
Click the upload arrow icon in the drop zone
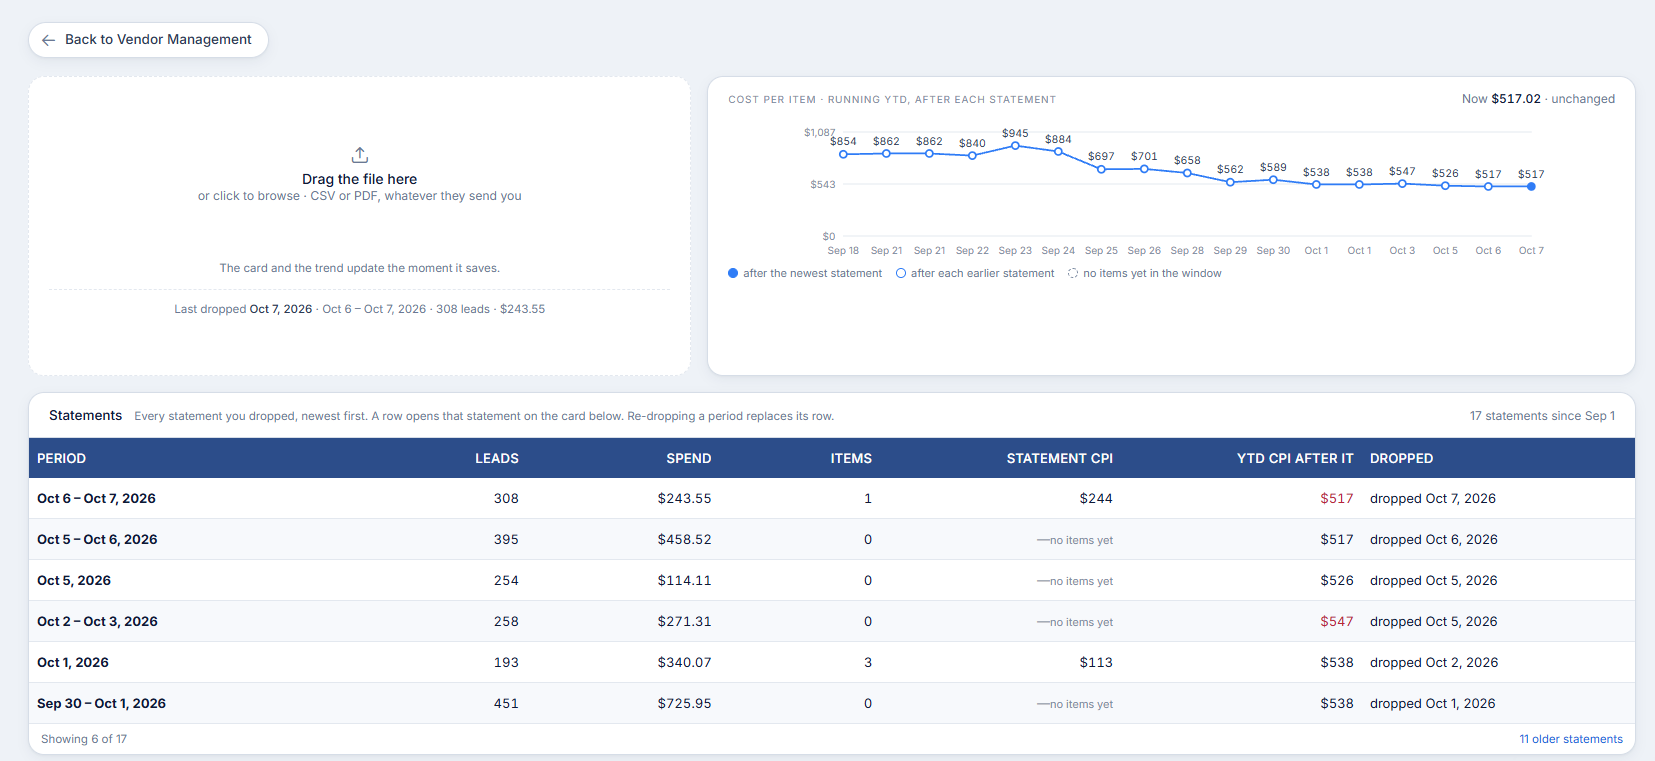tap(360, 155)
